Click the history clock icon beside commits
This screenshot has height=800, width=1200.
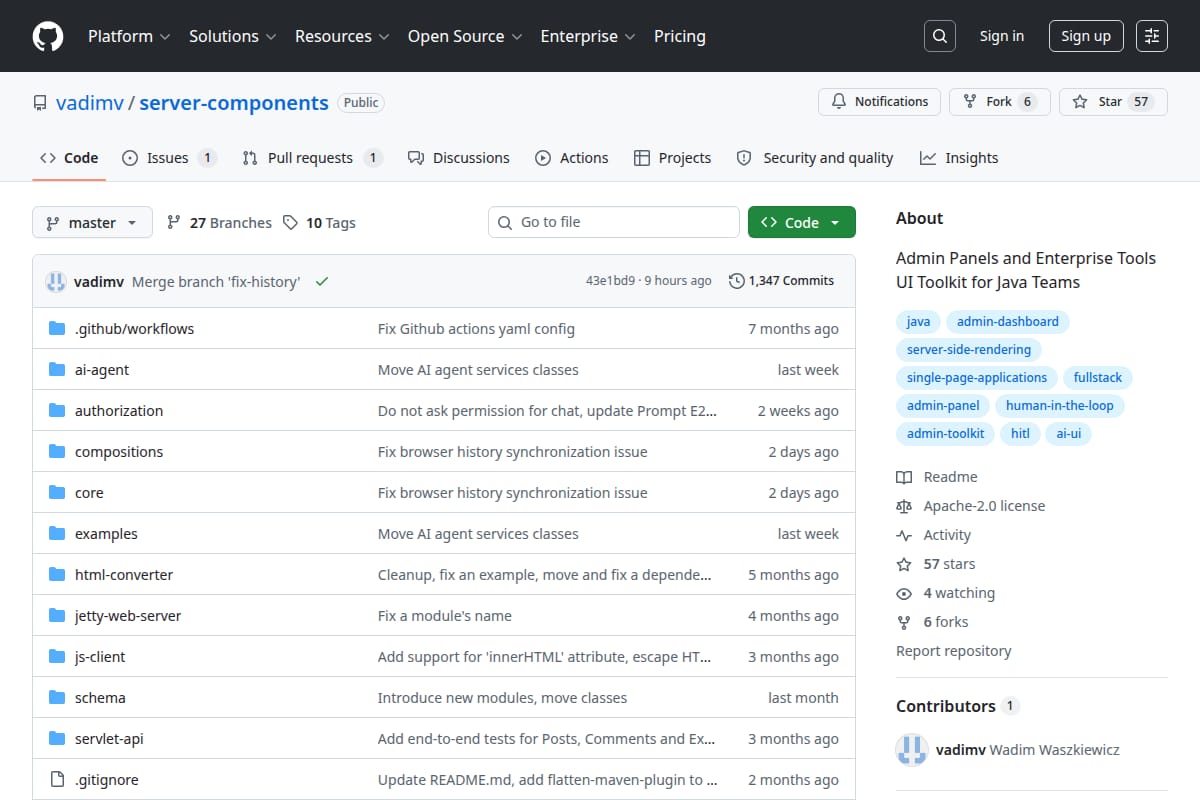coord(737,281)
